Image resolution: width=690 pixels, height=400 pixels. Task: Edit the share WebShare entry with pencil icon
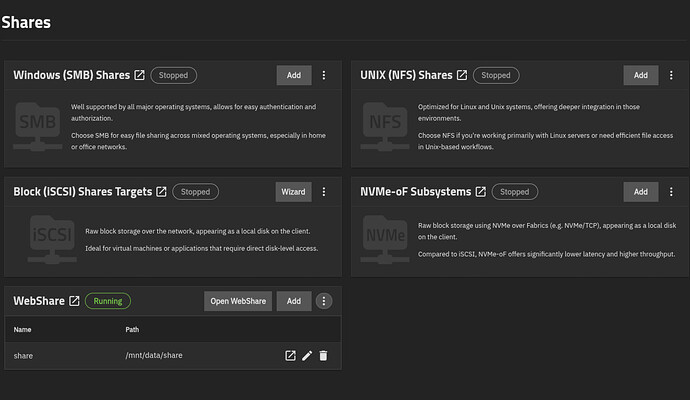[x=307, y=355]
